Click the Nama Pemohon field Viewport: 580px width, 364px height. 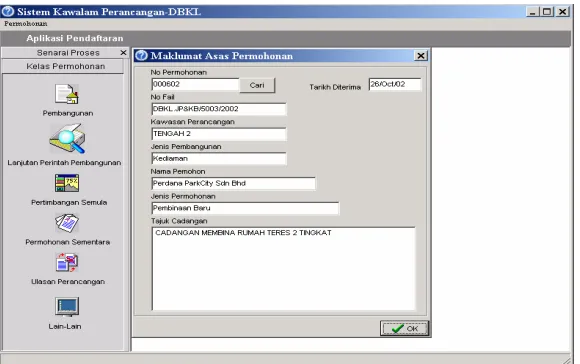(x=233, y=183)
